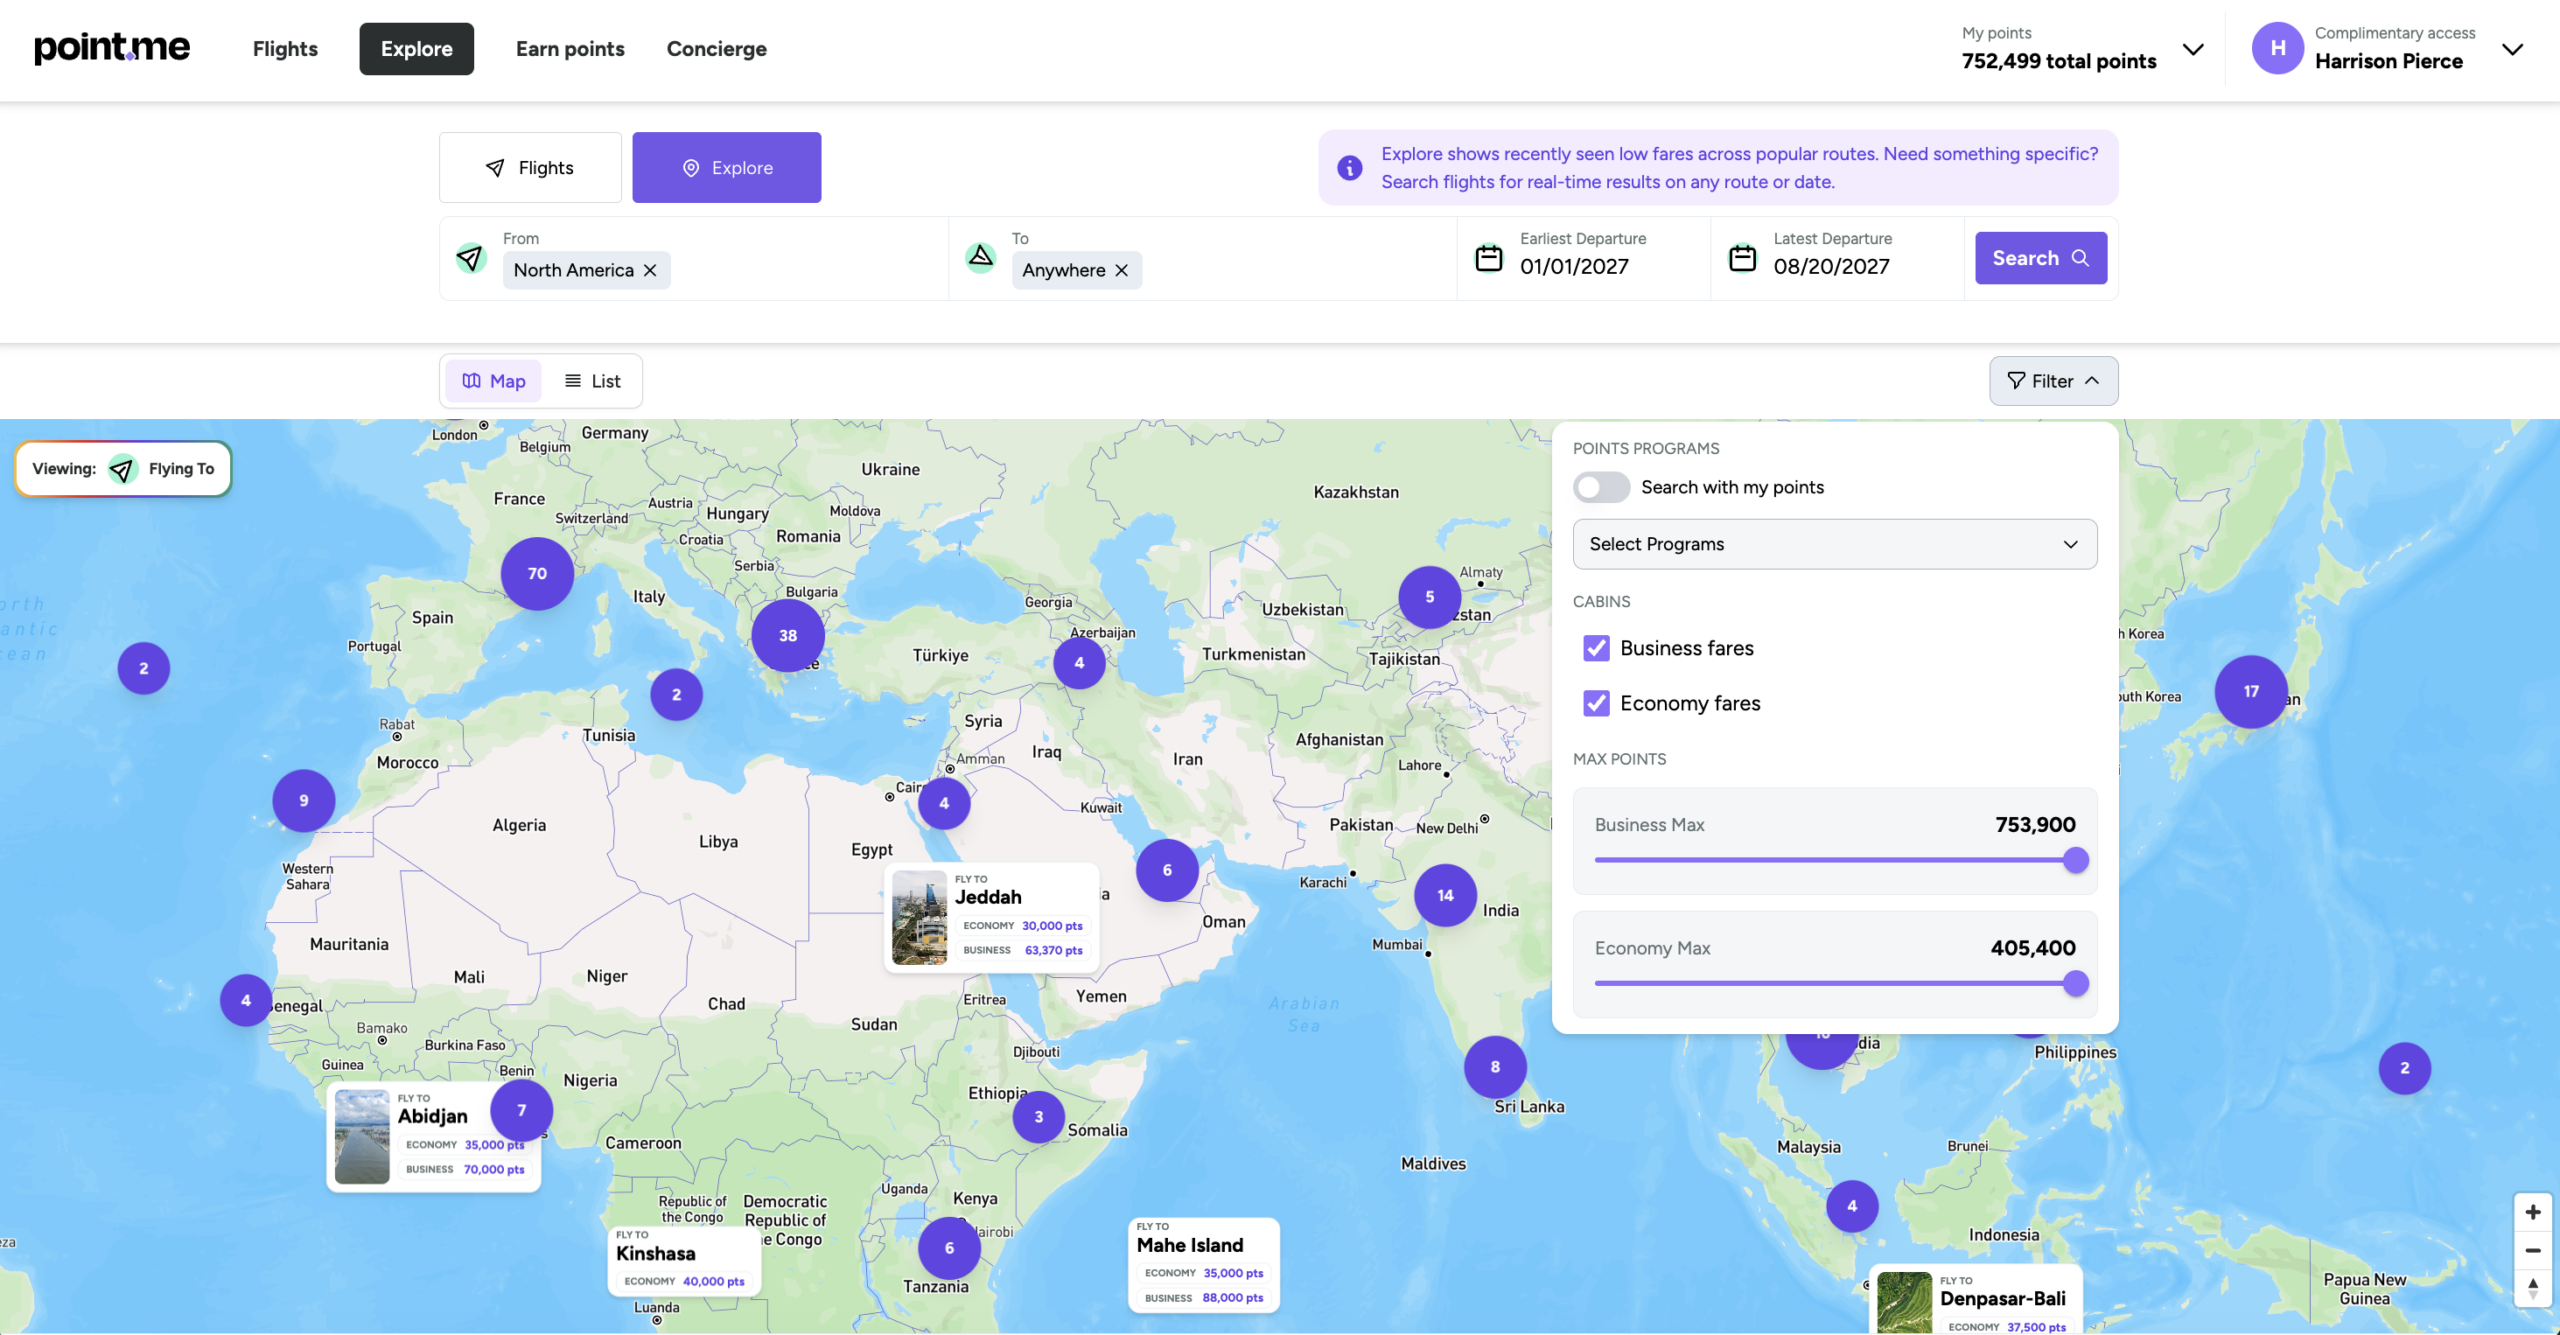Click the From paper plane icon
Viewport: 2560px width, 1335px height.
470,258
